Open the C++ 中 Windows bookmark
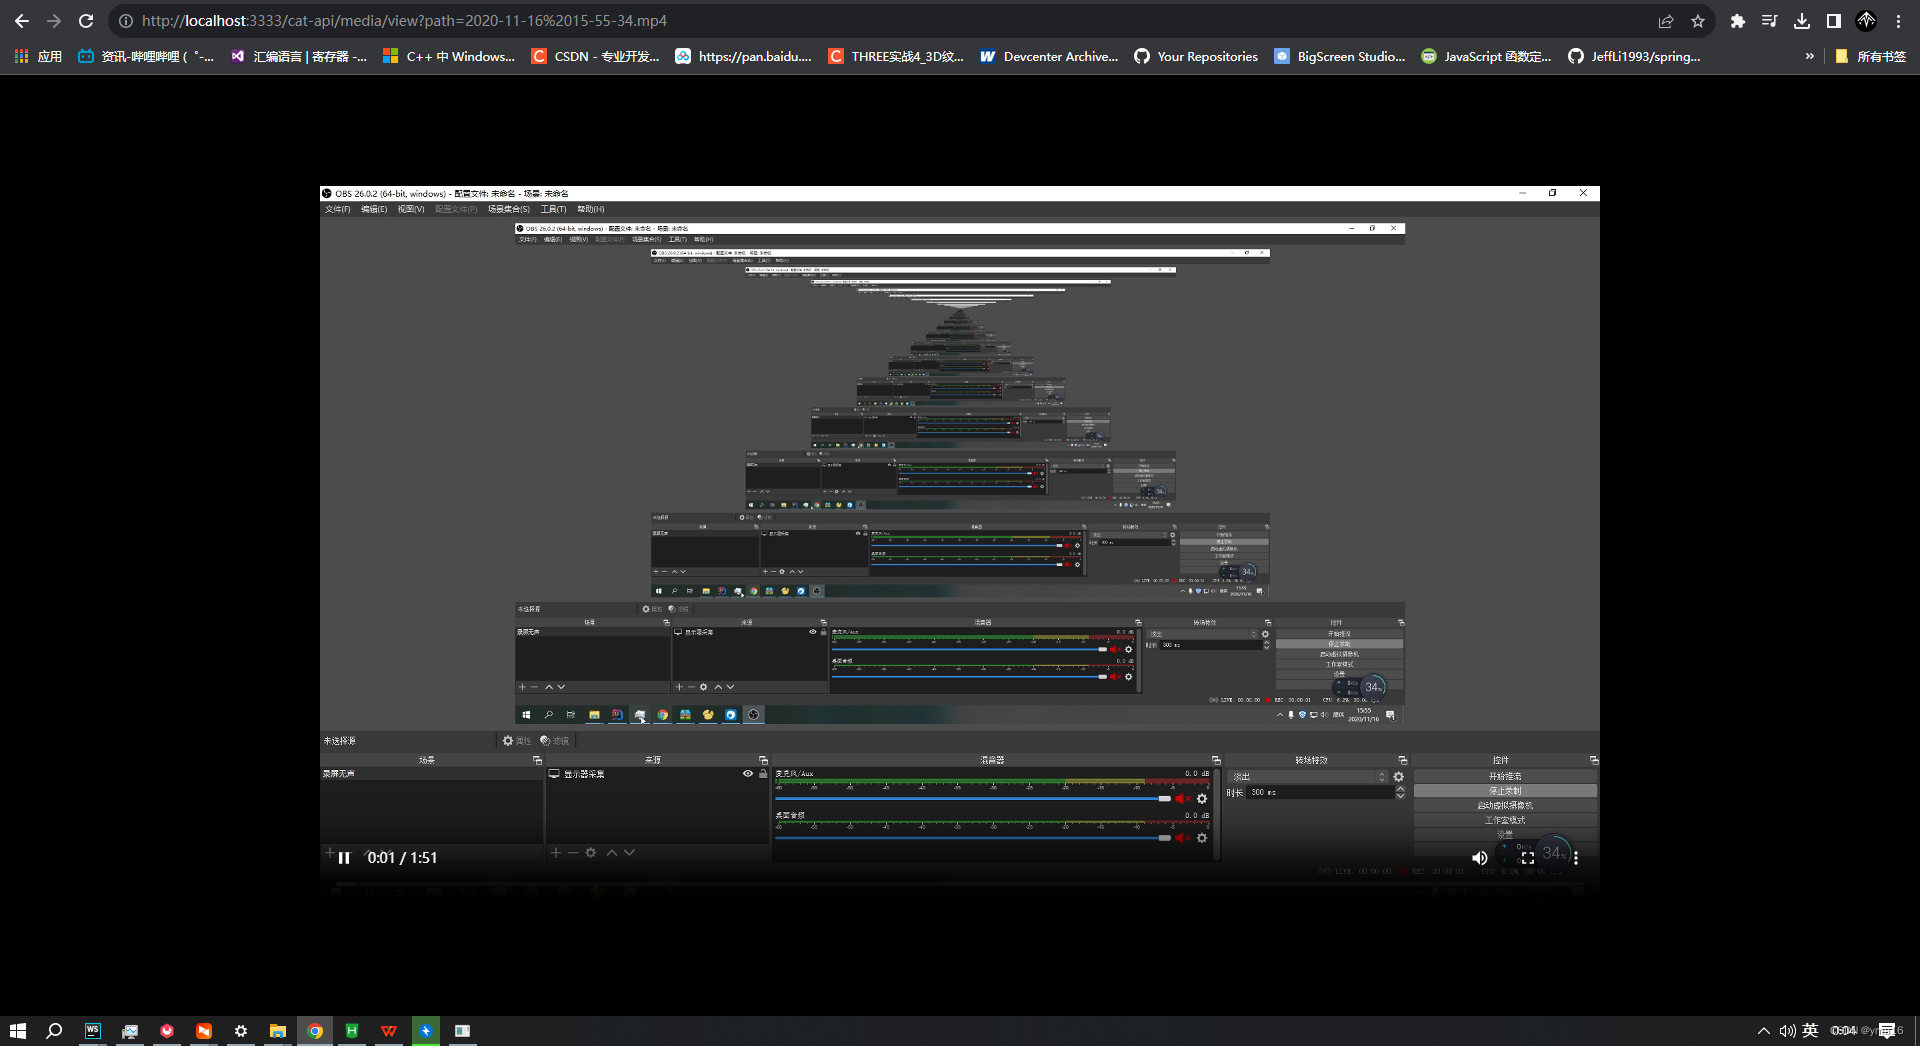 (449, 57)
